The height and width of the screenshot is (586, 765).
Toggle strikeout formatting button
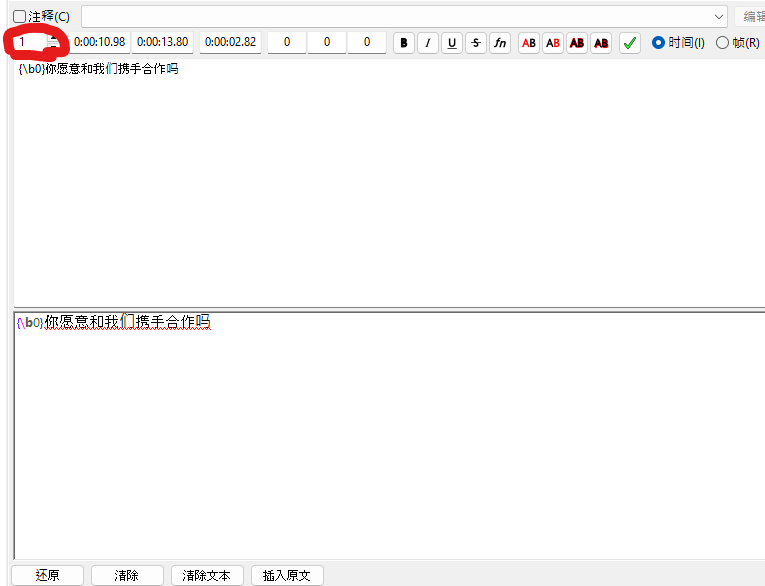(x=475, y=43)
